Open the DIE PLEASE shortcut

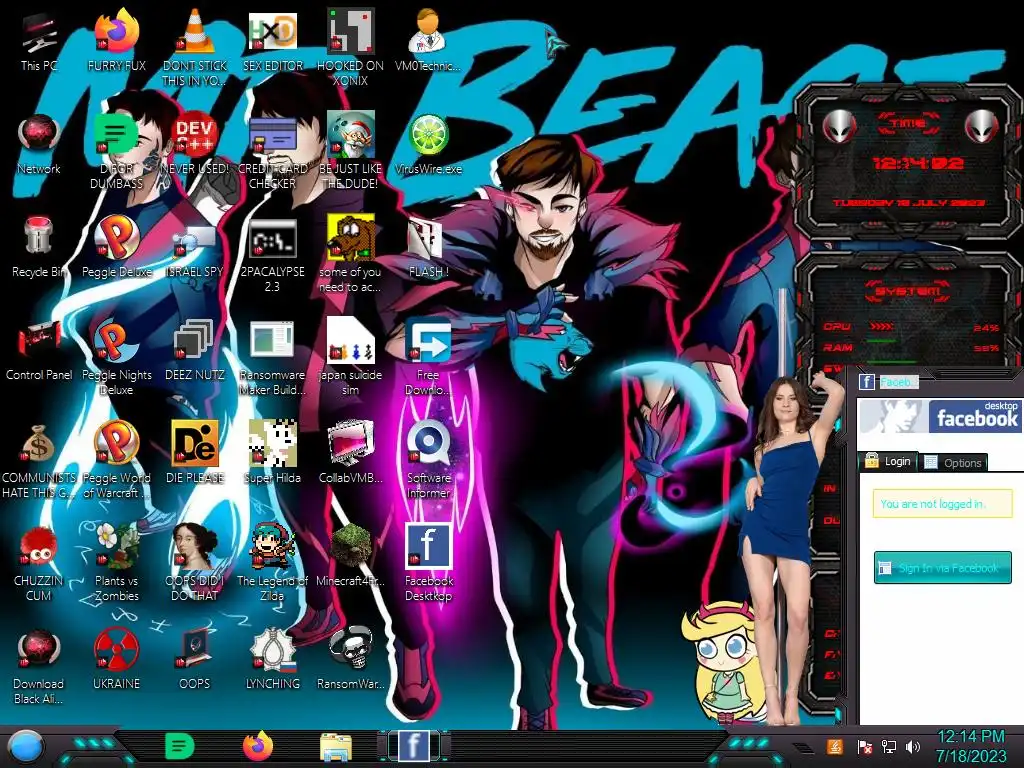pos(194,443)
